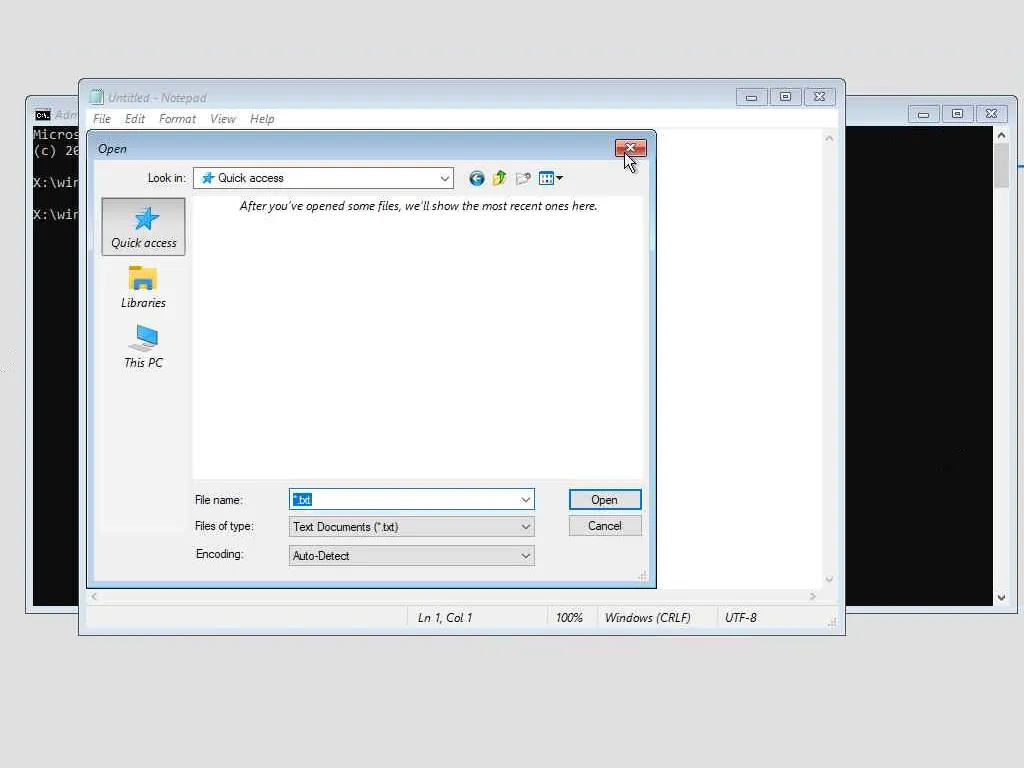The width and height of the screenshot is (1024, 768).
Task: Click the Command Prompt scrollbar thumb
Action: (x=1001, y=165)
